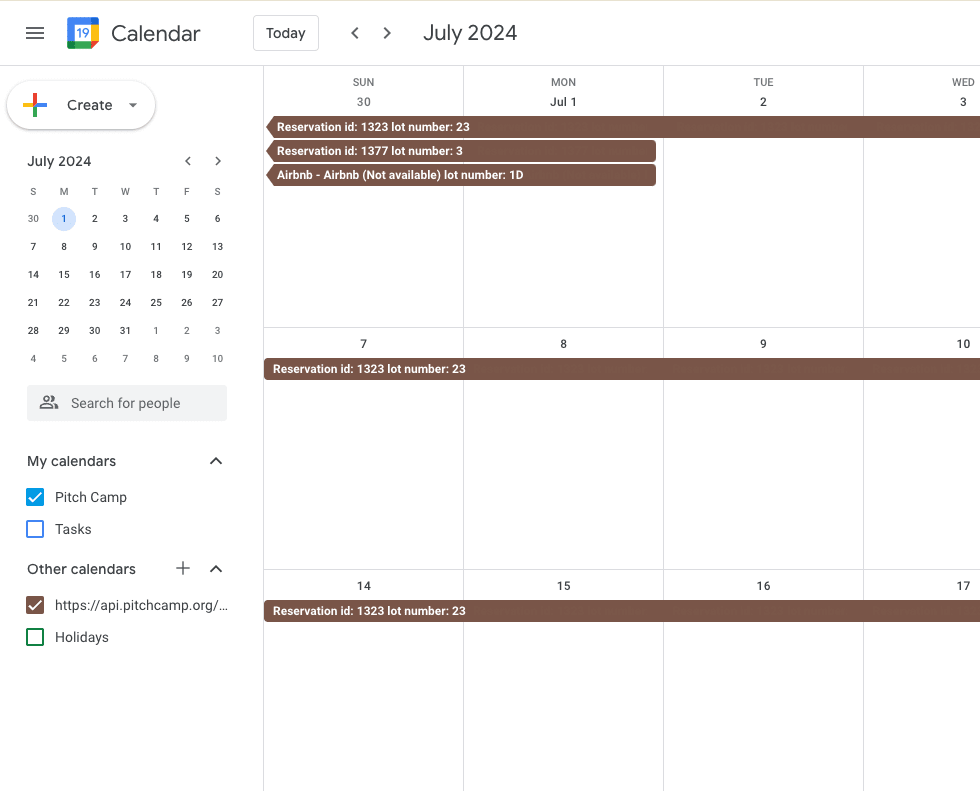Open the Create dropdown arrow
The width and height of the screenshot is (980, 791).
click(x=132, y=105)
